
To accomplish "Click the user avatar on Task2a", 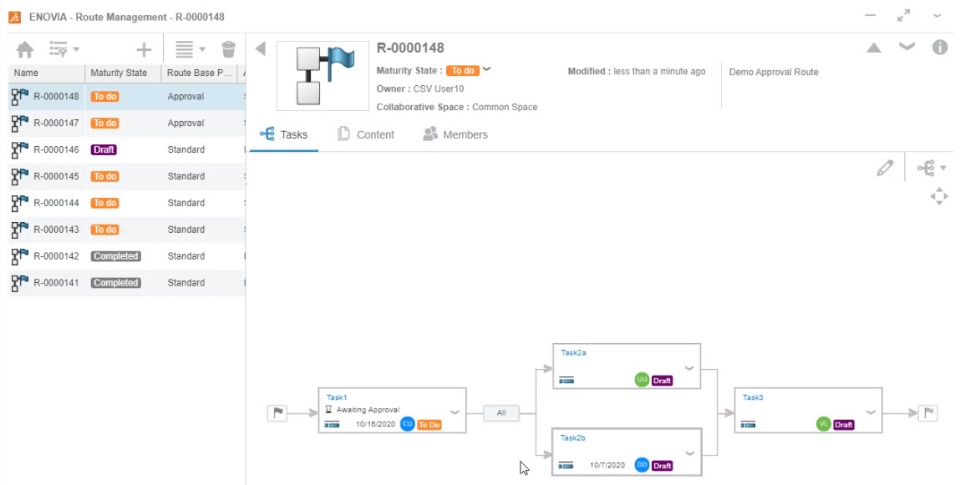I will click(642, 380).
